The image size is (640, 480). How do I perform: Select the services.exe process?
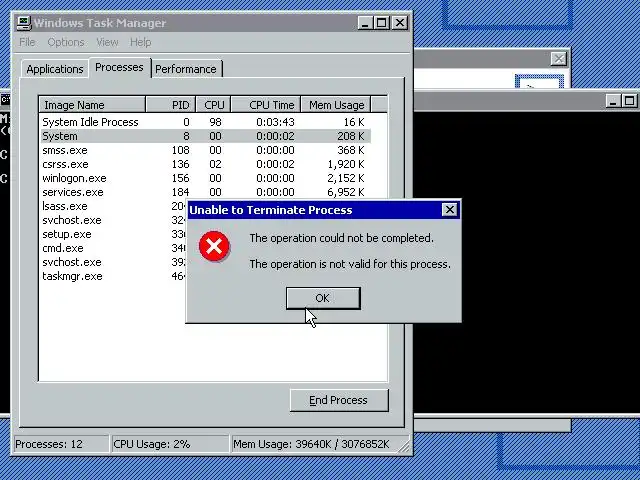point(205,192)
